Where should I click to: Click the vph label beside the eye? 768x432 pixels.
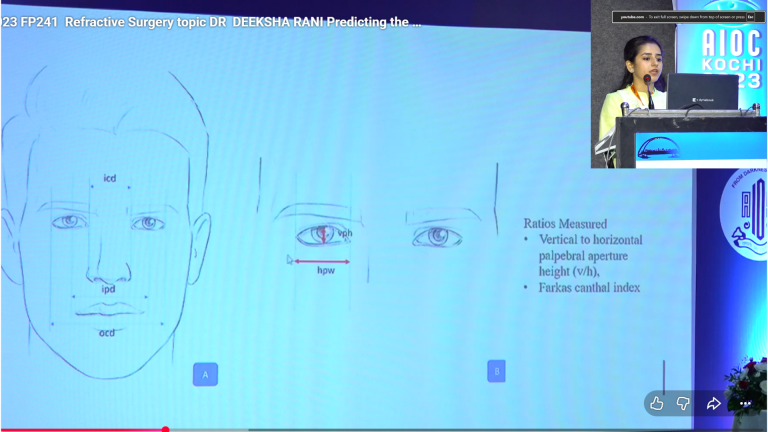coord(345,233)
